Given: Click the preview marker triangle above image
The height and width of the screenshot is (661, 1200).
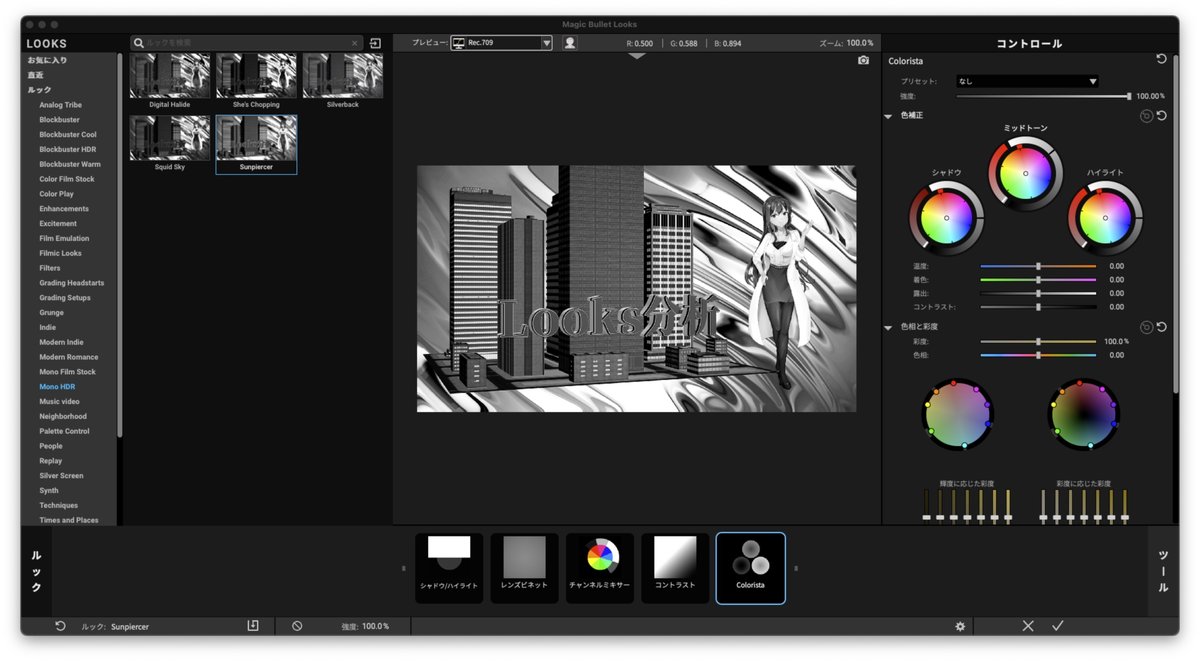Looking at the screenshot, I should click(637, 56).
